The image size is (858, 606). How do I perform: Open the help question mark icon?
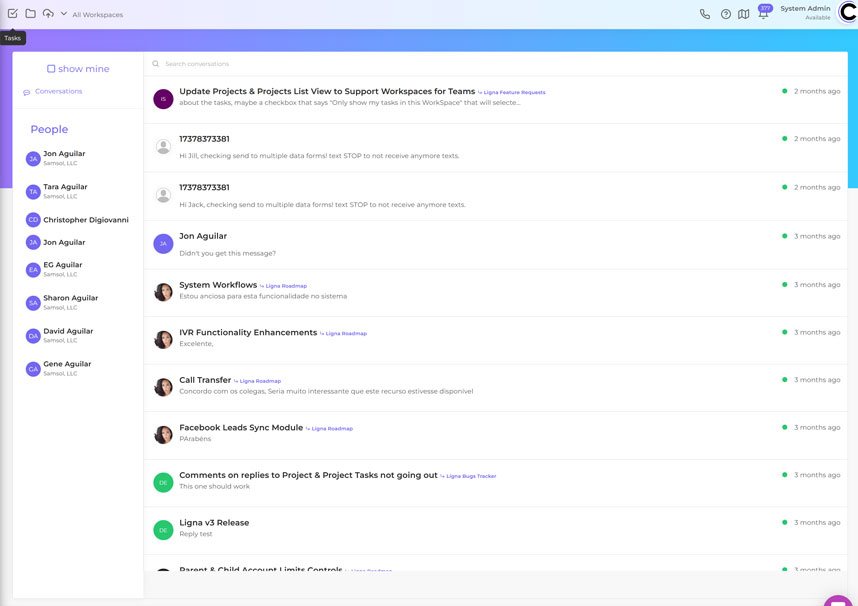726,14
